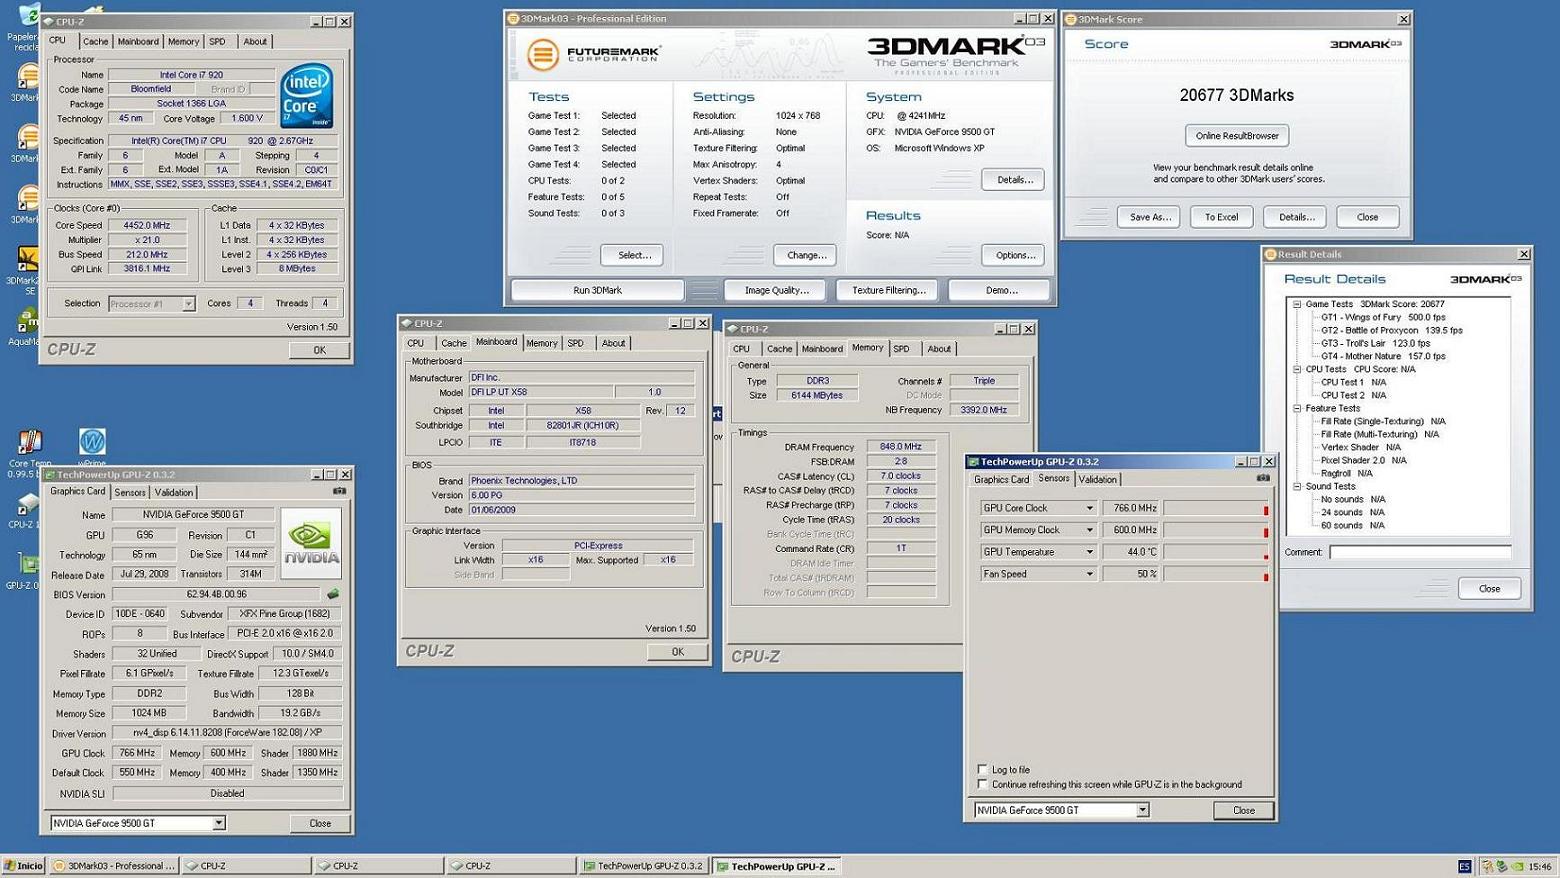Viewport: 1560px width, 878px height.
Task: Click Close in GPU-Z Sensors window
Action: 1243,810
